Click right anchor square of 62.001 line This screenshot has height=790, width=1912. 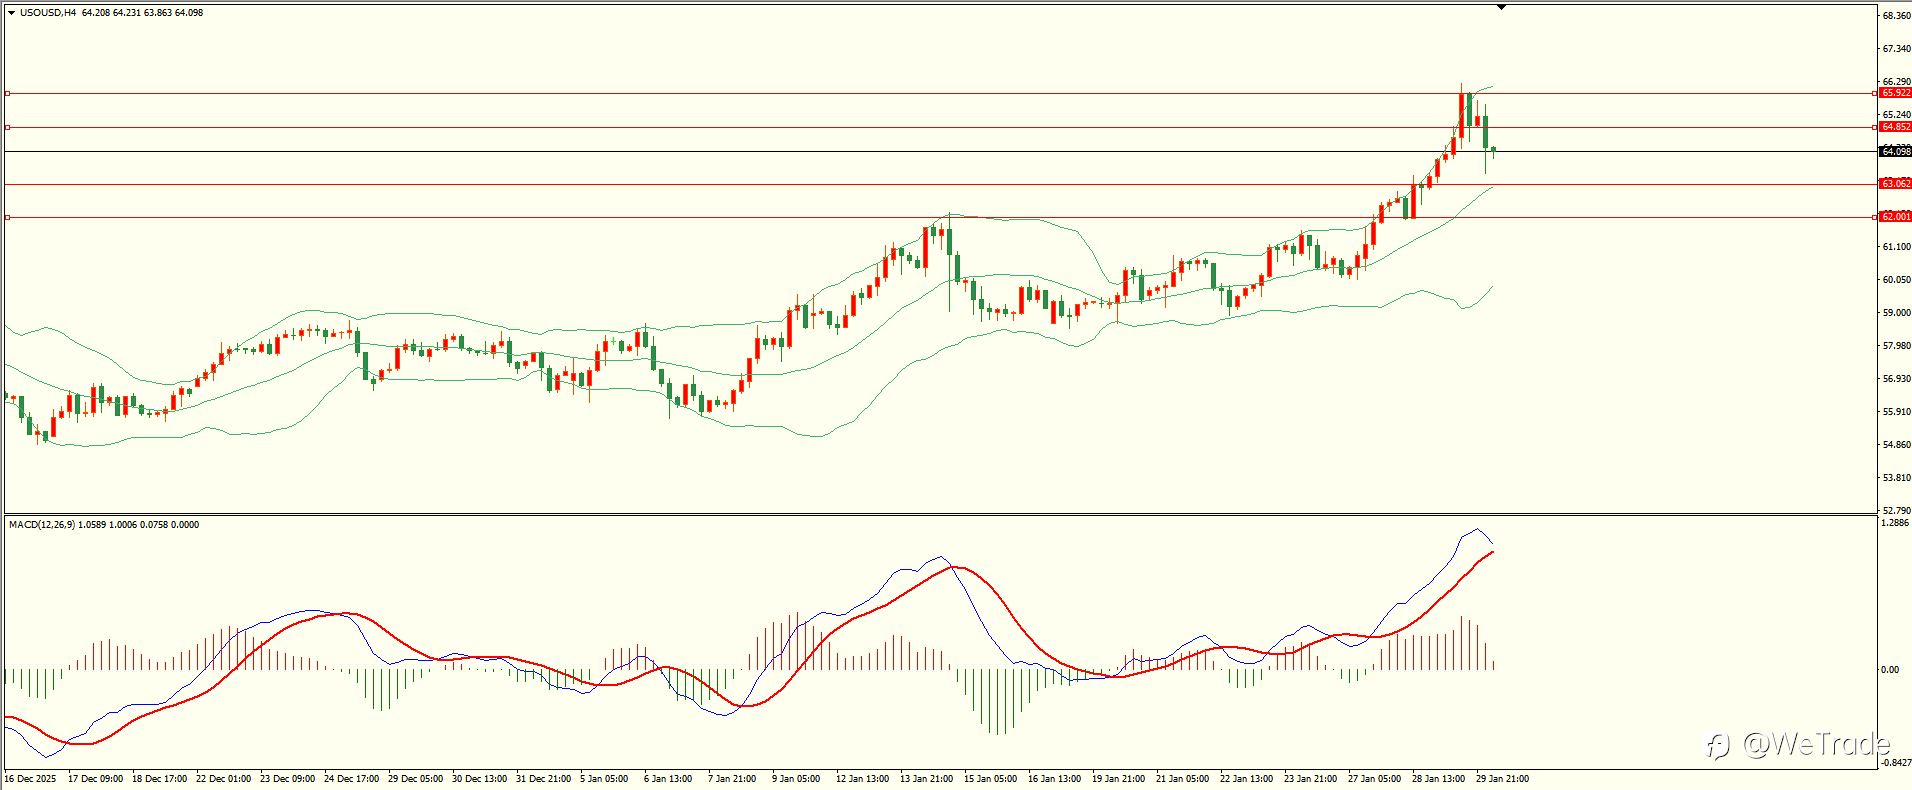point(1874,217)
